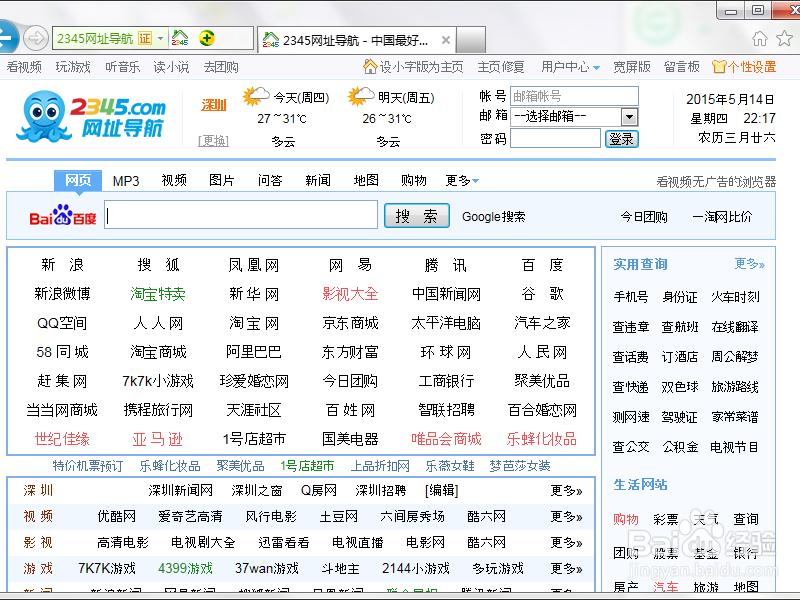This screenshot has width=800, height=600.
Task: Select the MP3 search tab
Action: pos(126,181)
